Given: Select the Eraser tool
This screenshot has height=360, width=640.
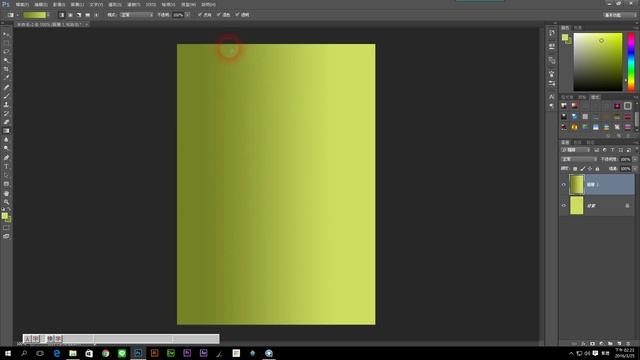Looking at the screenshot, I should tap(6, 122).
